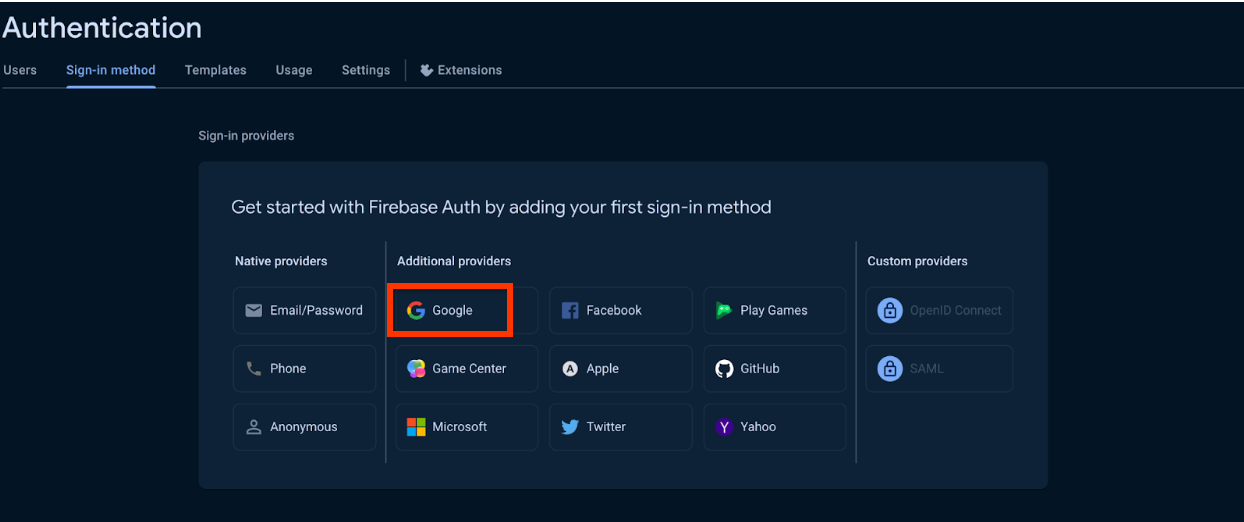This screenshot has height=522, width=1244.
Task: Click the Microsoft logo icon
Action: (416, 427)
